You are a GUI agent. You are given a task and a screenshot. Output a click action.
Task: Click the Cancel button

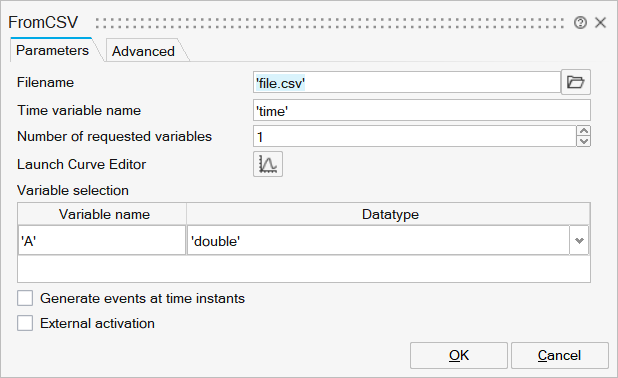(x=560, y=356)
